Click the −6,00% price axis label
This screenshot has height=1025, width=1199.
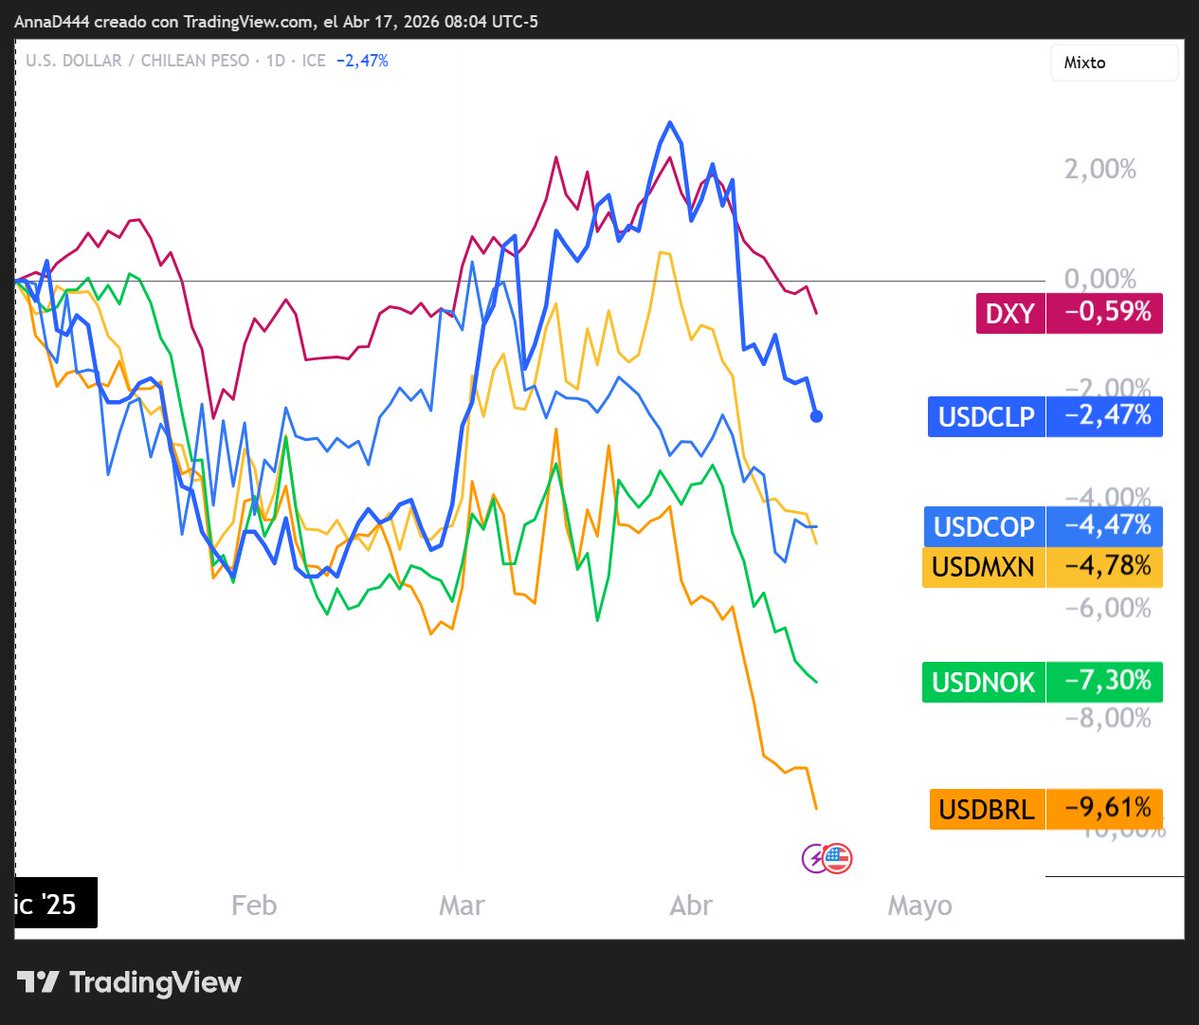tap(1107, 608)
